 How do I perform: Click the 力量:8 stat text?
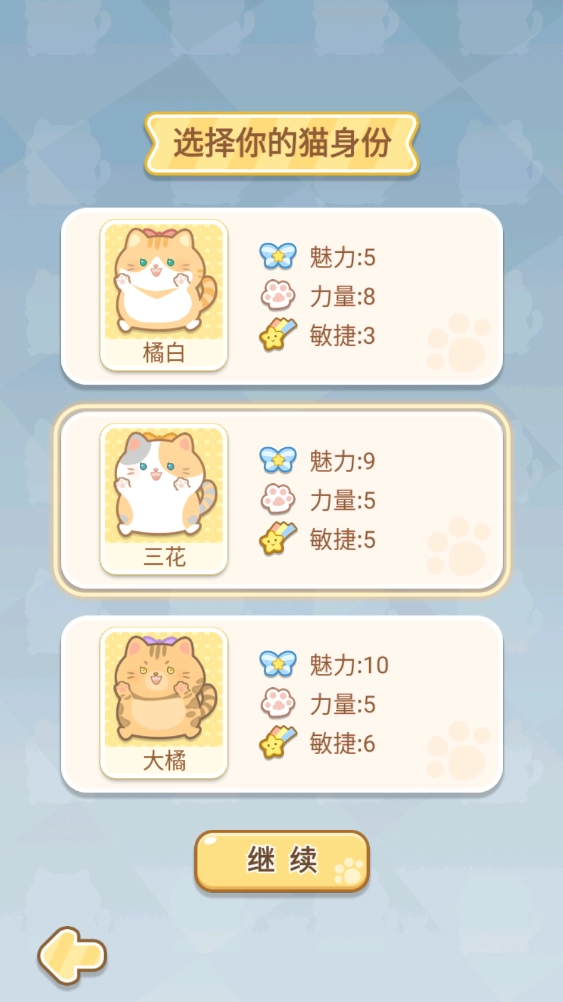(343, 297)
